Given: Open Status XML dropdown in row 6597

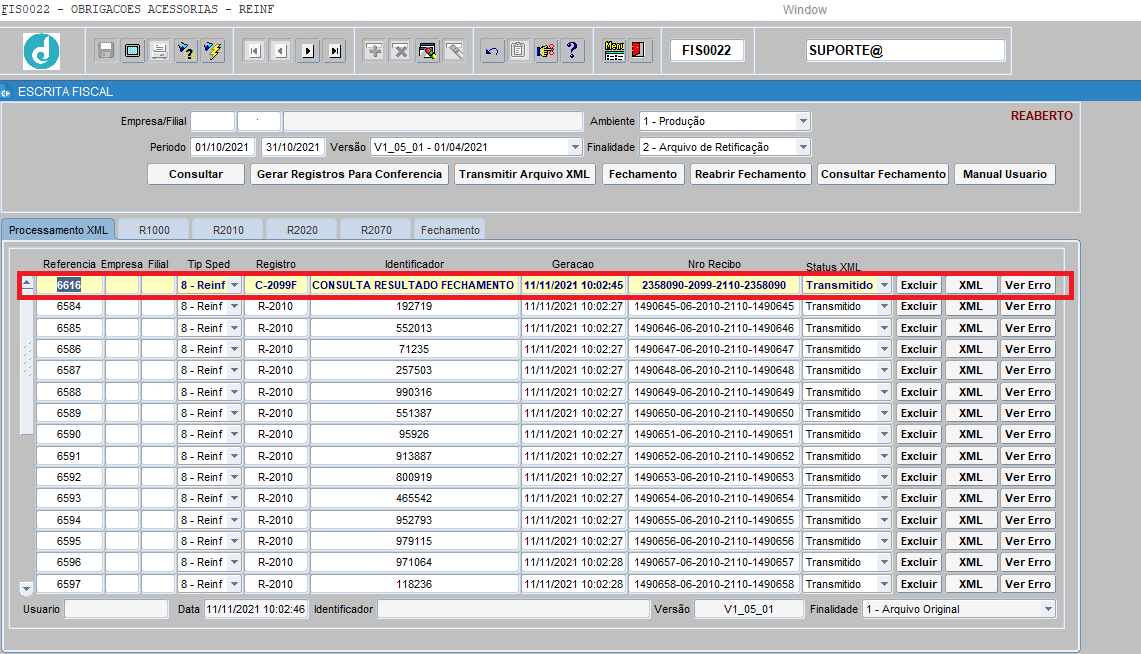Looking at the screenshot, I should coord(884,584).
